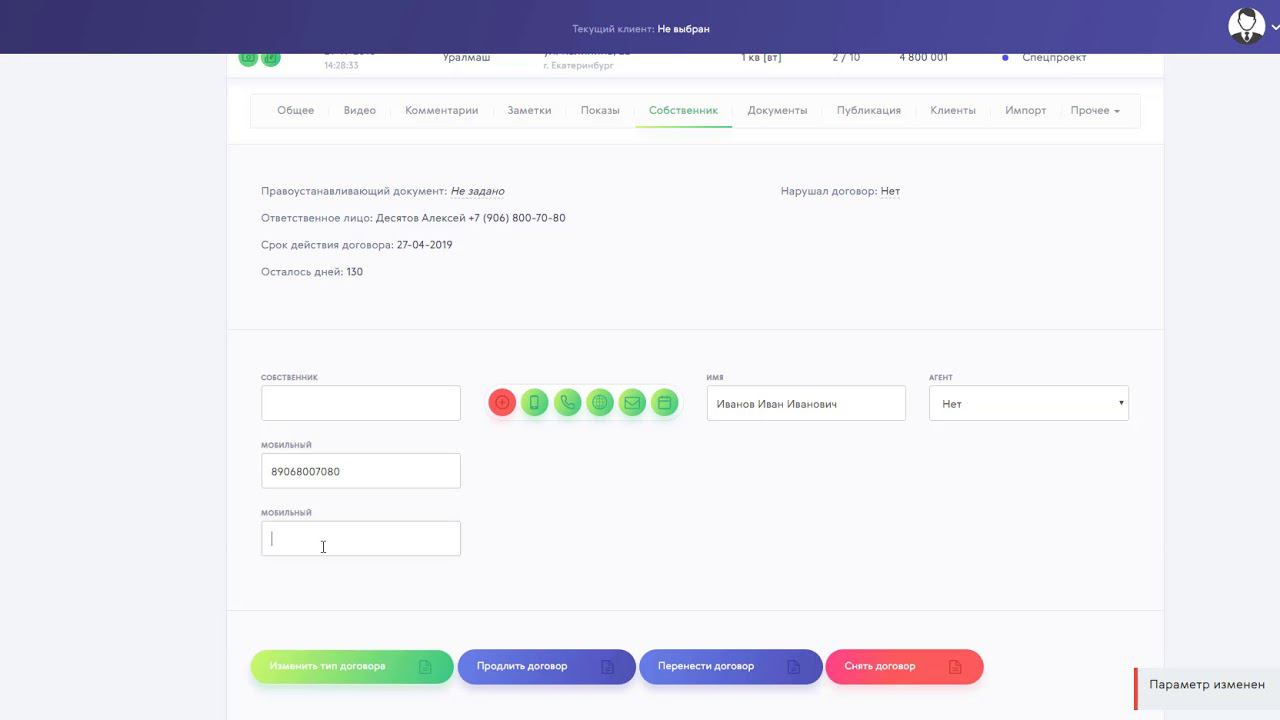Click the Срок действия договора date 27-04-2019

click(x=424, y=245)
